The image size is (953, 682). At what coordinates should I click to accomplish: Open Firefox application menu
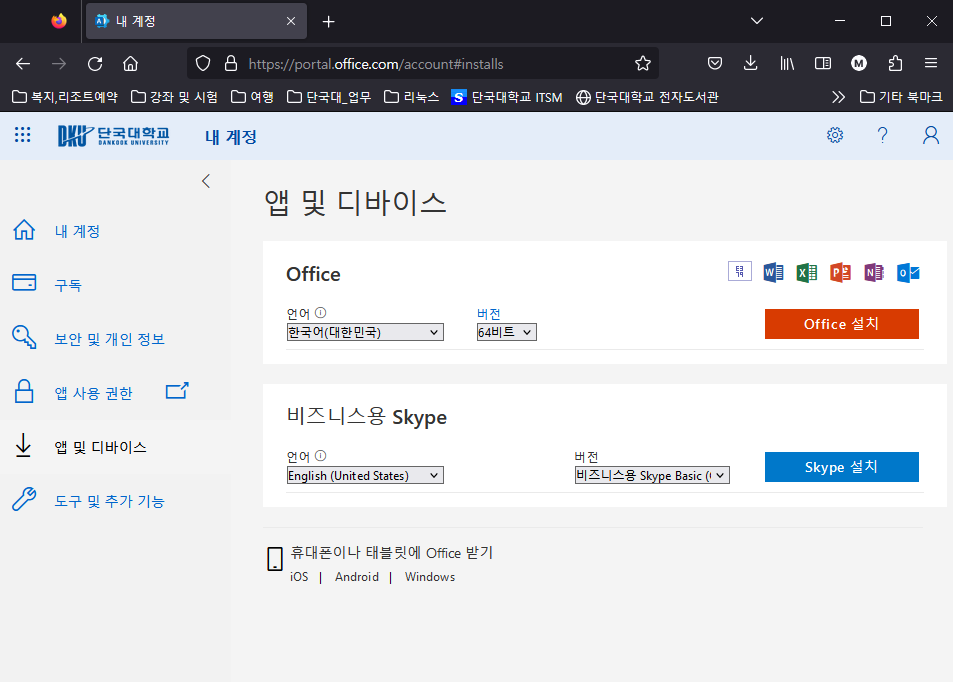point(931,63)
